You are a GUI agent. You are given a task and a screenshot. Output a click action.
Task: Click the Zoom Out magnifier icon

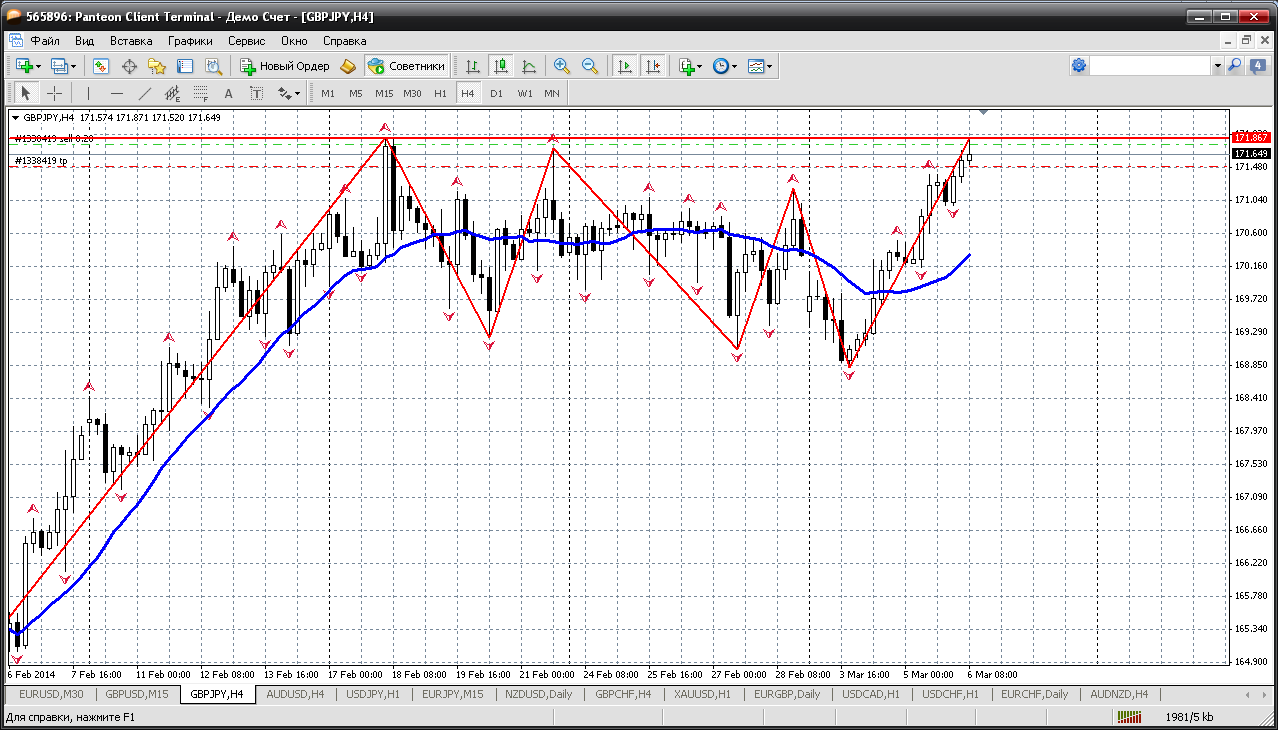590,66
